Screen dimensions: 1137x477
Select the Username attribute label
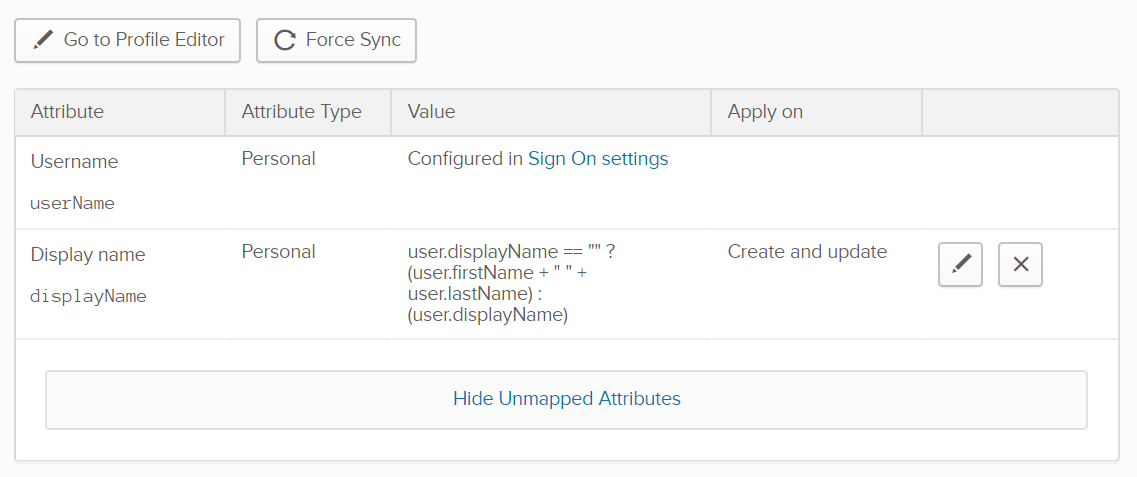coord(74,162)
